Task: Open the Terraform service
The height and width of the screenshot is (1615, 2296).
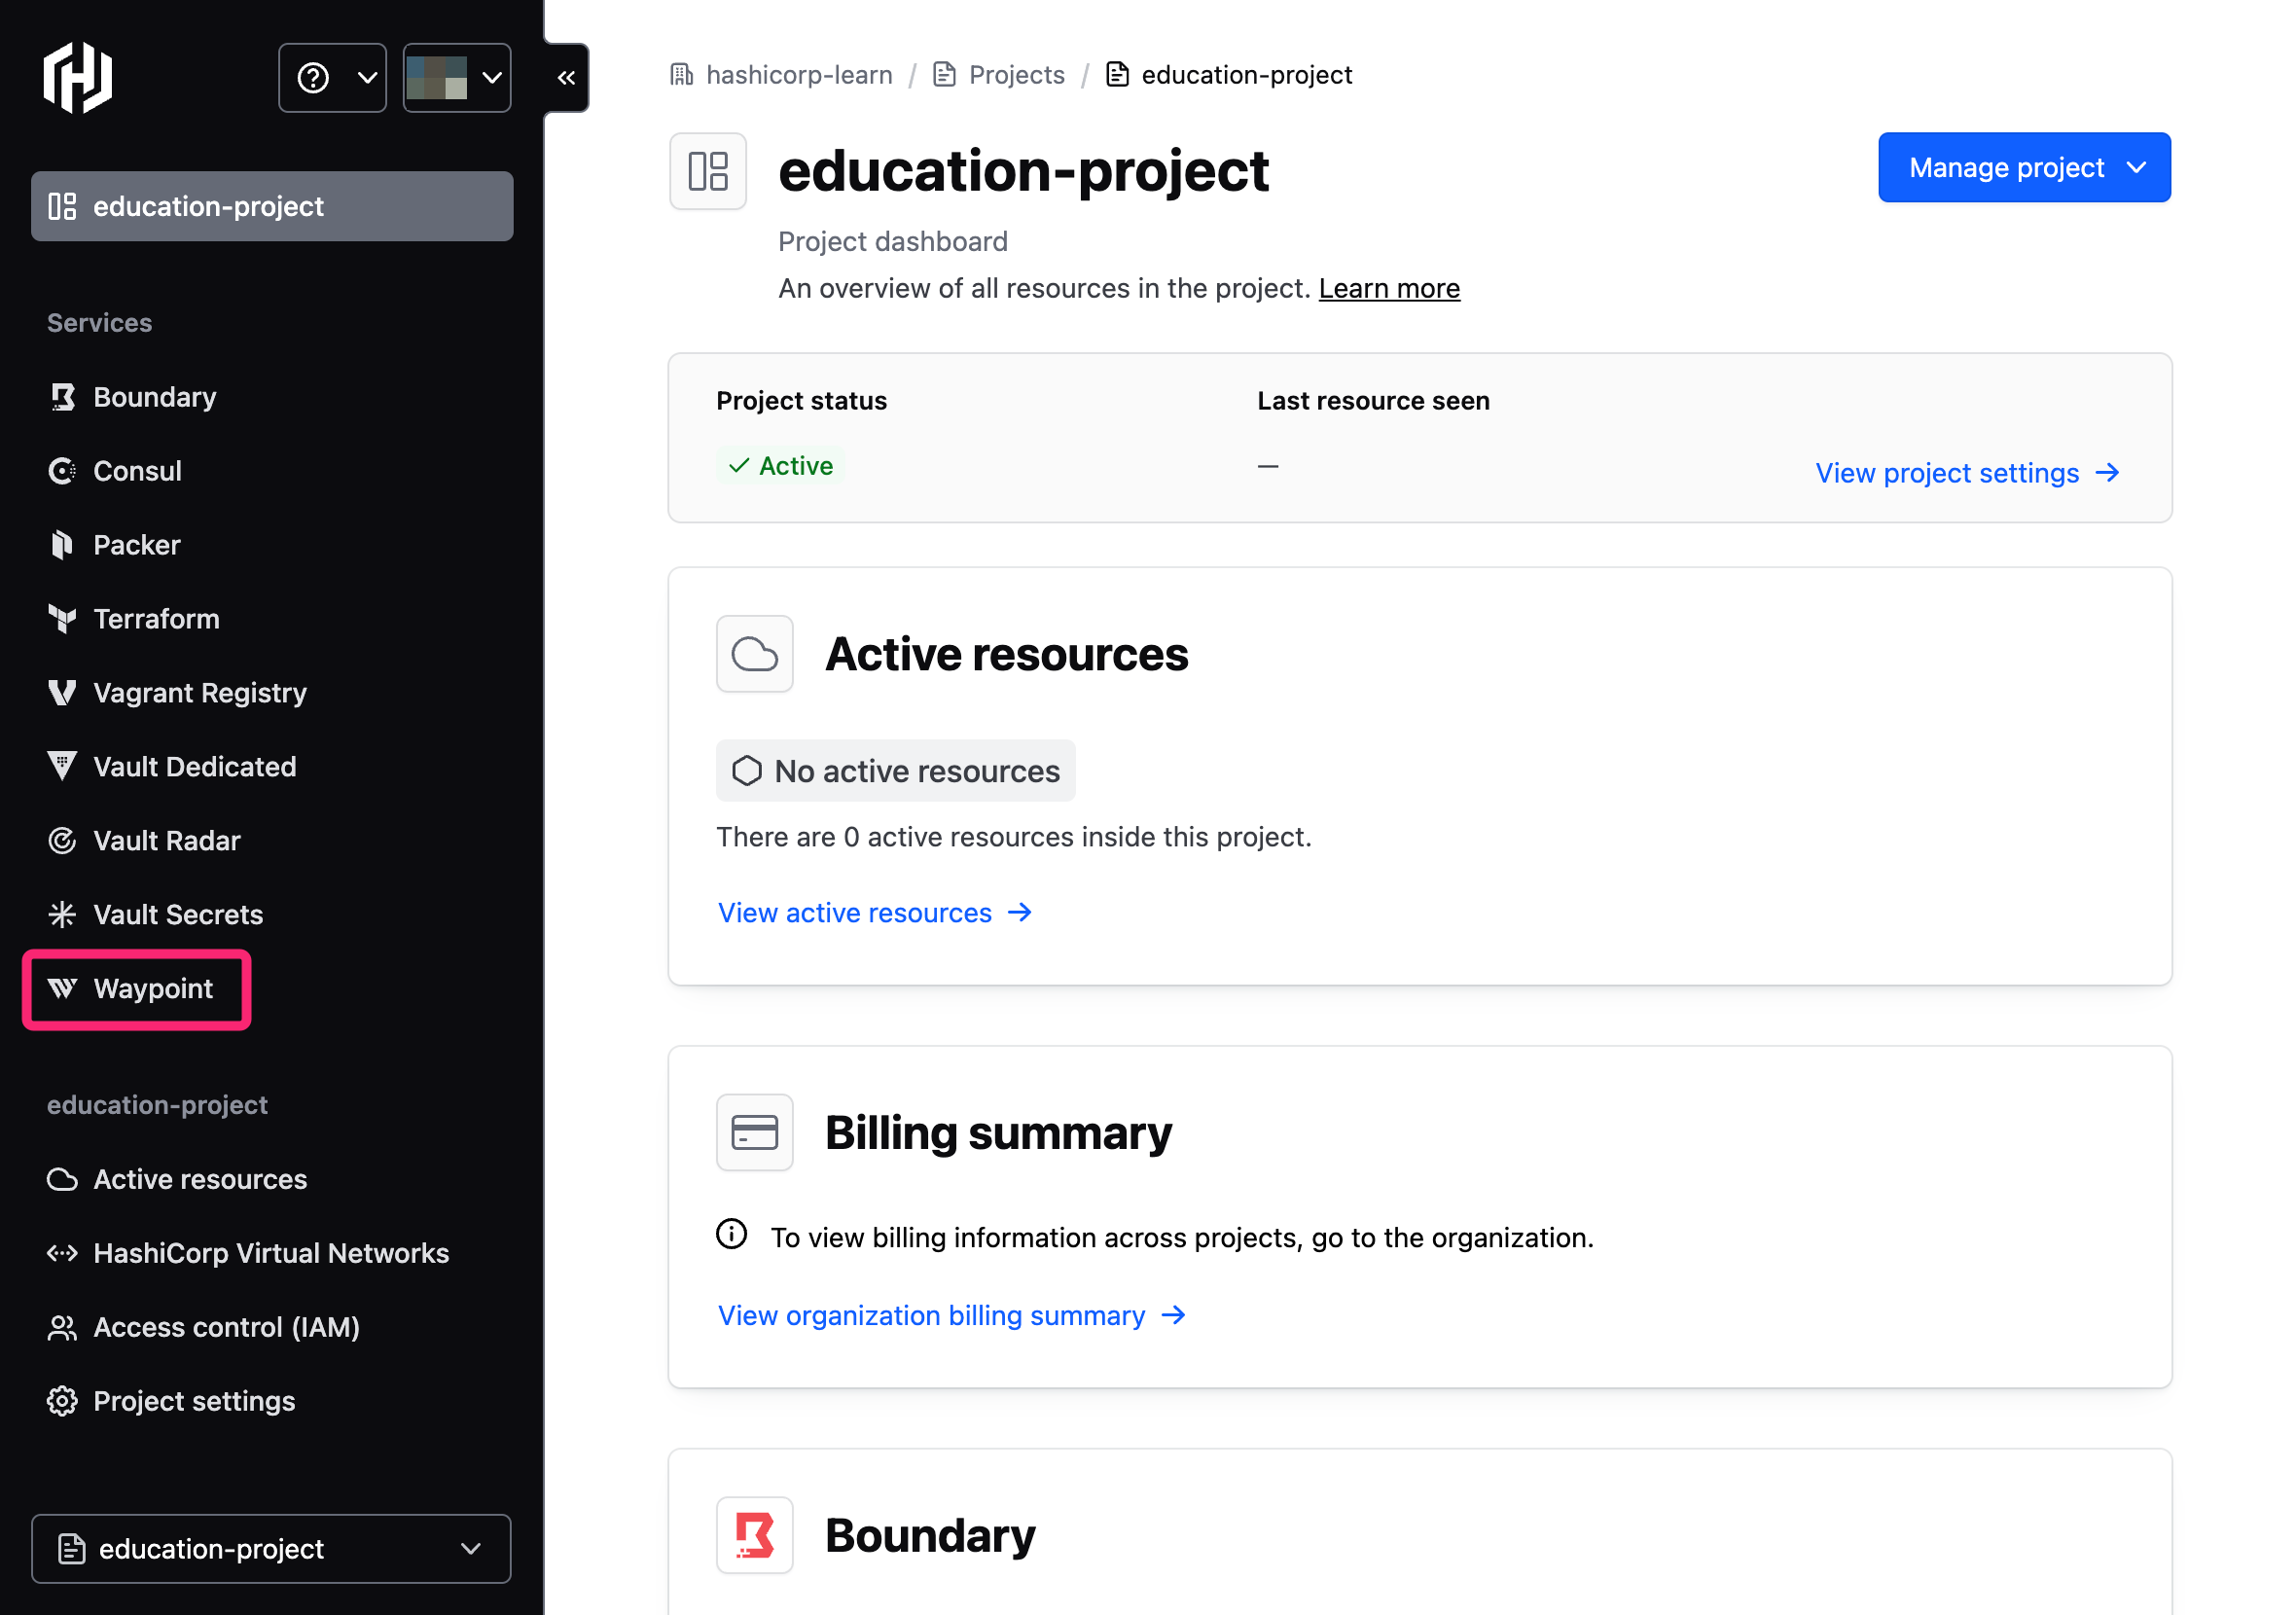Action: pyautogui.click(x=157, y=619)
